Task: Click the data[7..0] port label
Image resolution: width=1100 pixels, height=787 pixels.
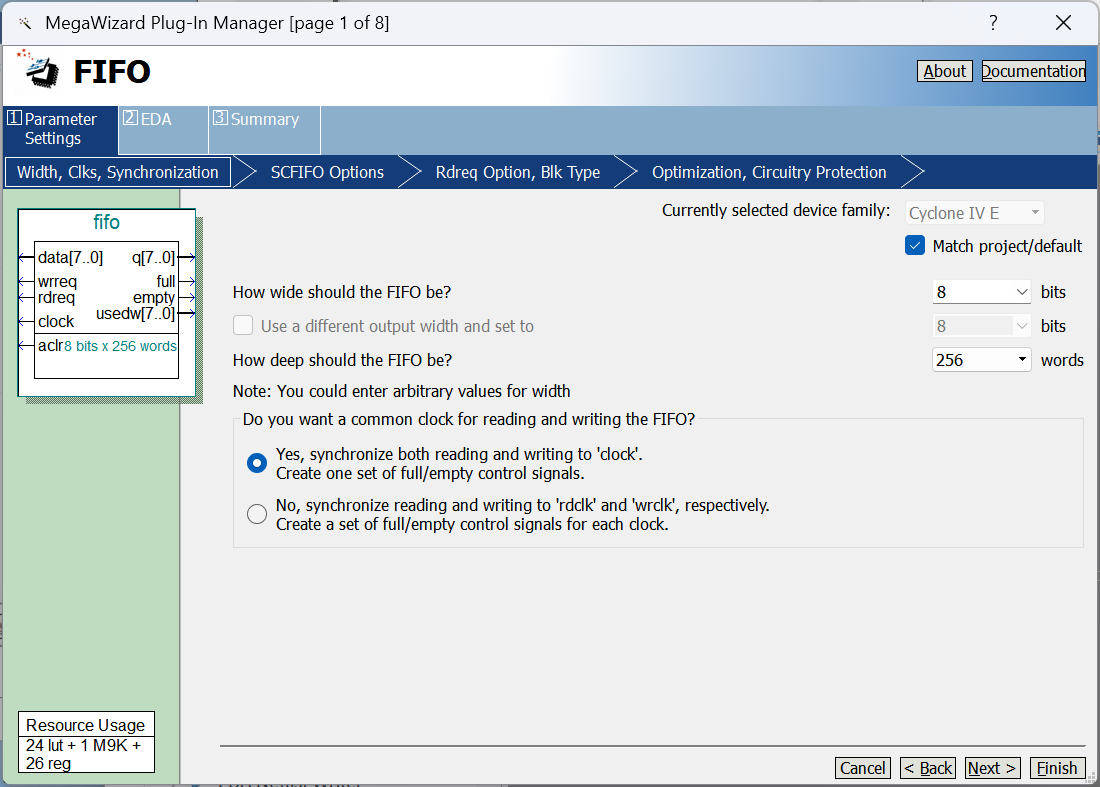Action: (x=70, y=257)
